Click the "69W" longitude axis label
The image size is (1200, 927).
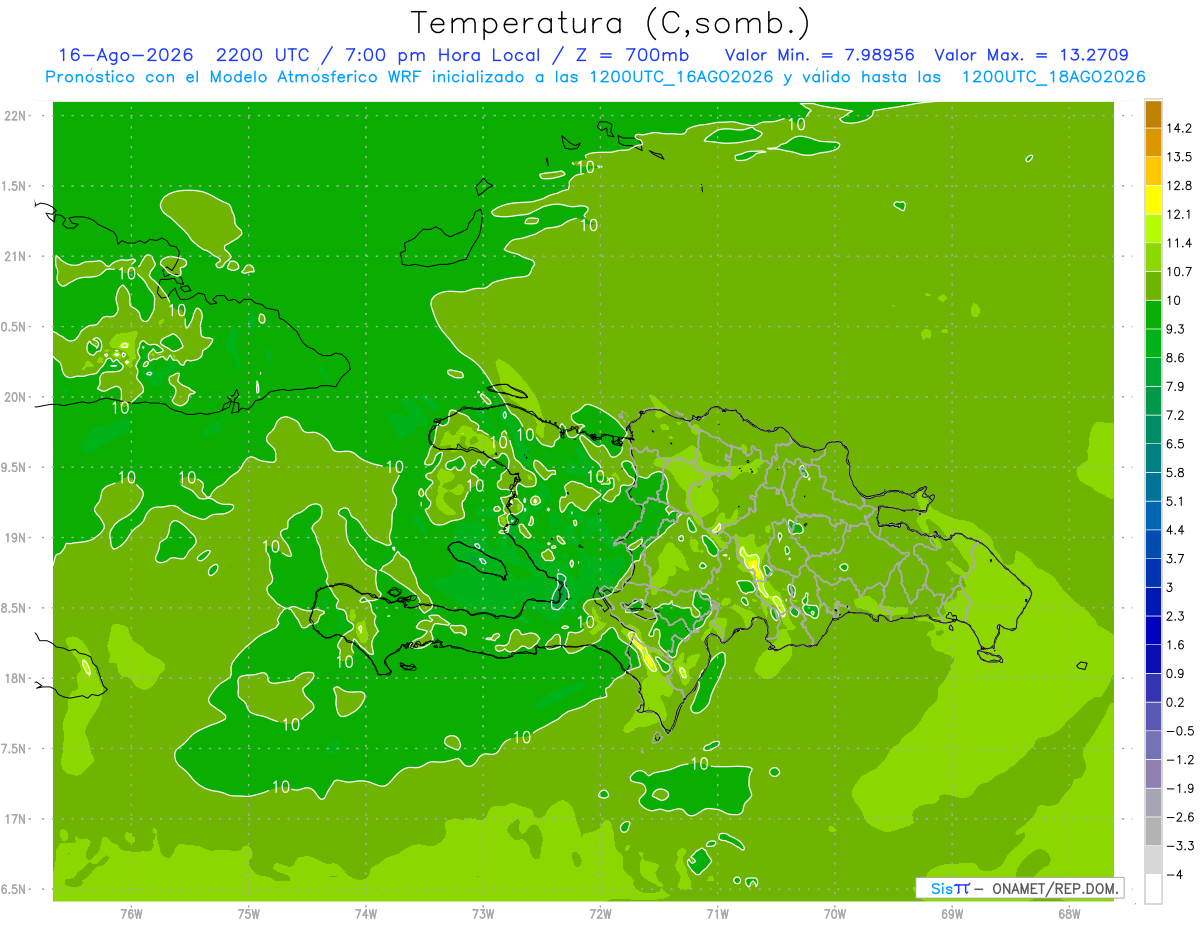click(951, 914)
